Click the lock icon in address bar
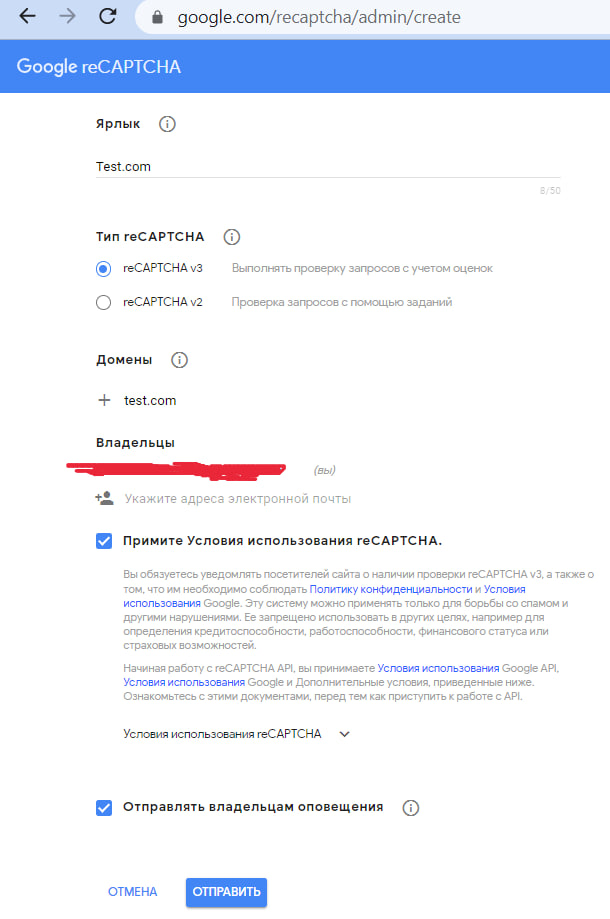The height and width of the screenshot is (919, 610). tap(157, 18)
